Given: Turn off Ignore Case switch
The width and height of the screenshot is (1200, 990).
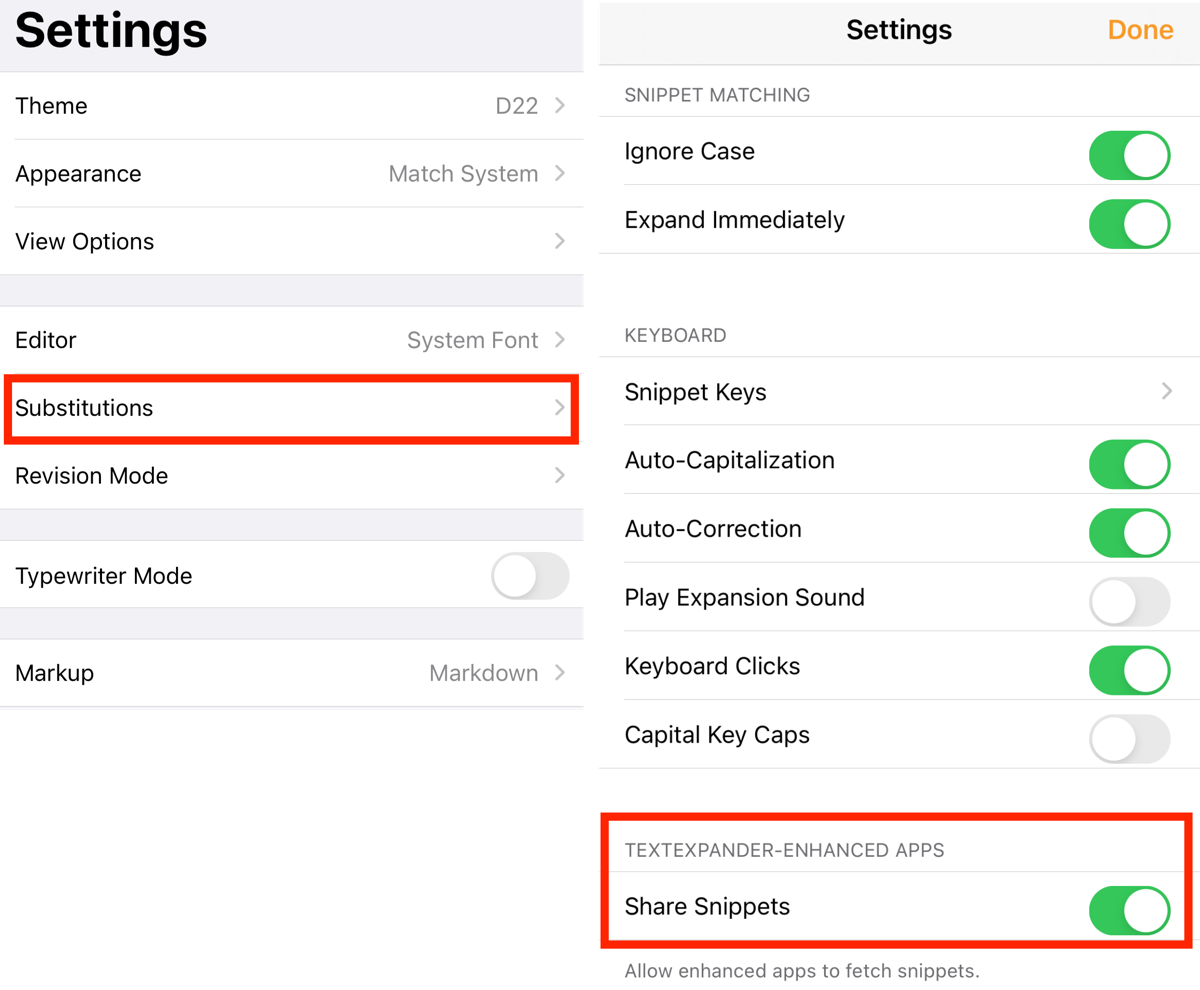Looking at the screenshot, I should click(x=1129, y=155).
